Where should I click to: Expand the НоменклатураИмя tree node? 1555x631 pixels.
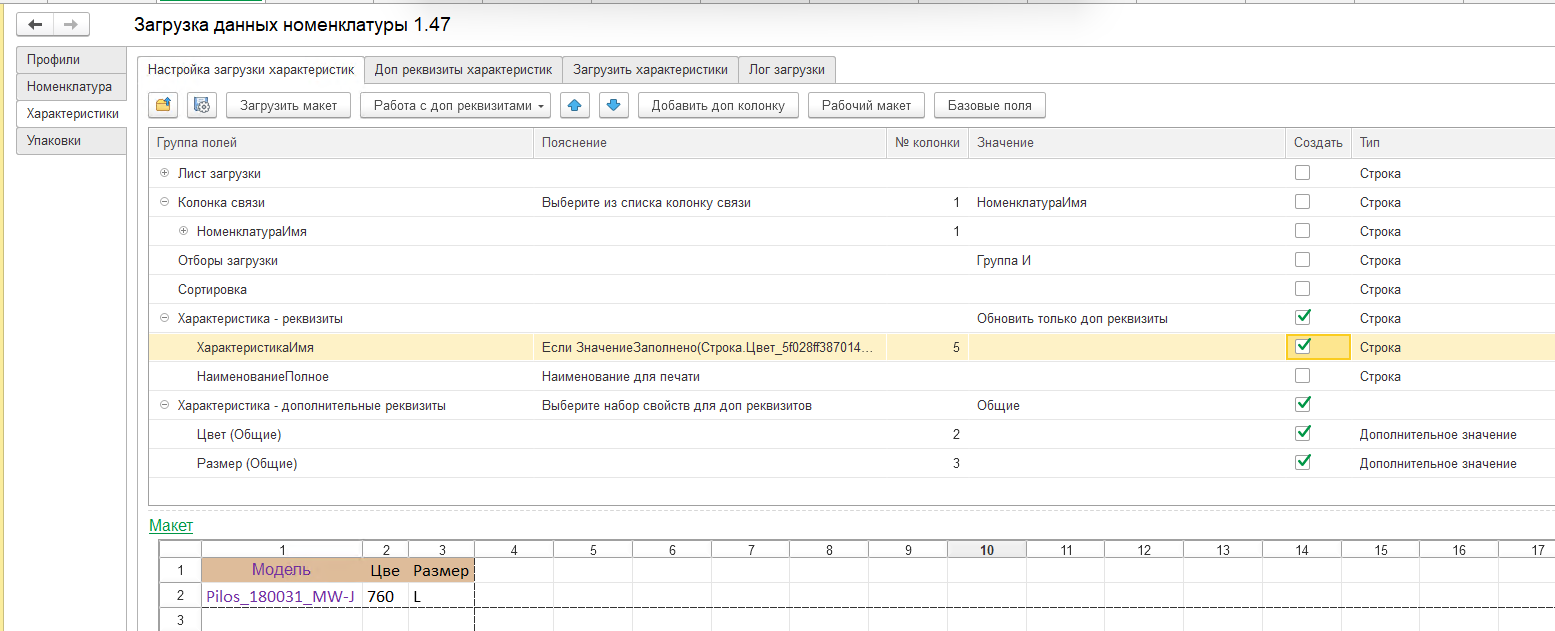pyautogui.click(x=183, y=231)
